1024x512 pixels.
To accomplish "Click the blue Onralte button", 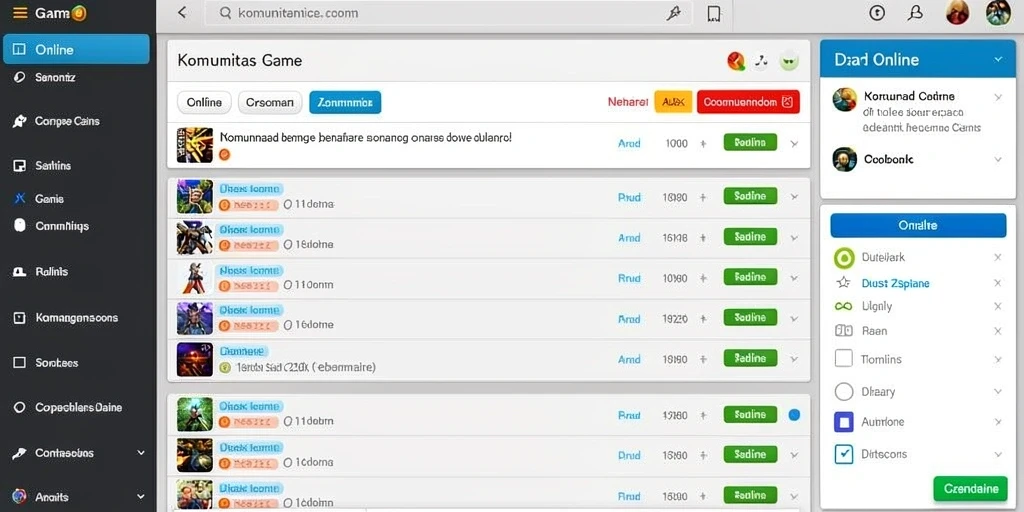I will (x=918, y=225).
